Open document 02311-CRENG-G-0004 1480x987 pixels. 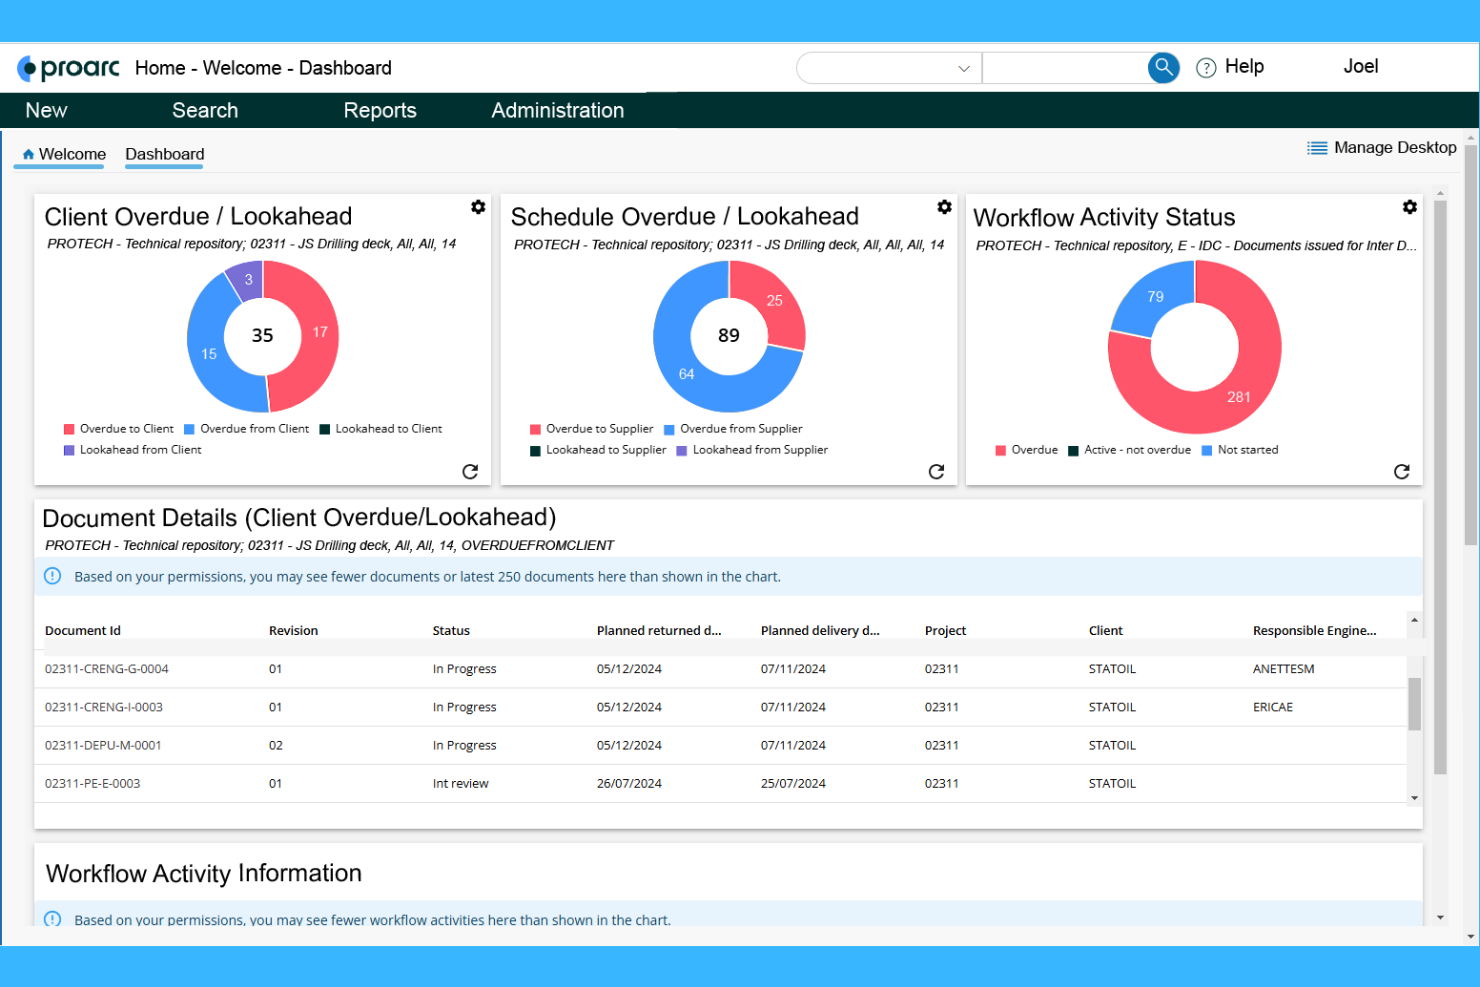coord(108,668)
